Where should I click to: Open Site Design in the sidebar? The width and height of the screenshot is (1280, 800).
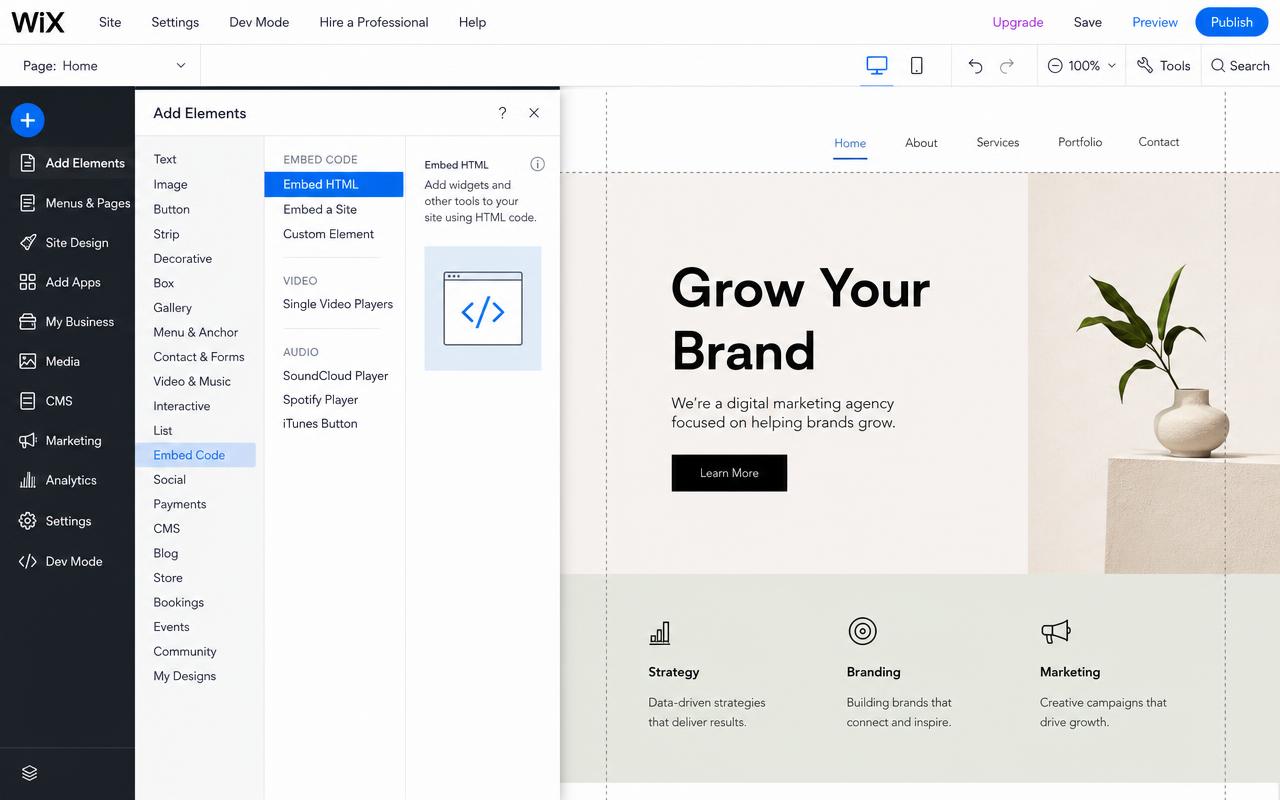click(x=64, y=243)
